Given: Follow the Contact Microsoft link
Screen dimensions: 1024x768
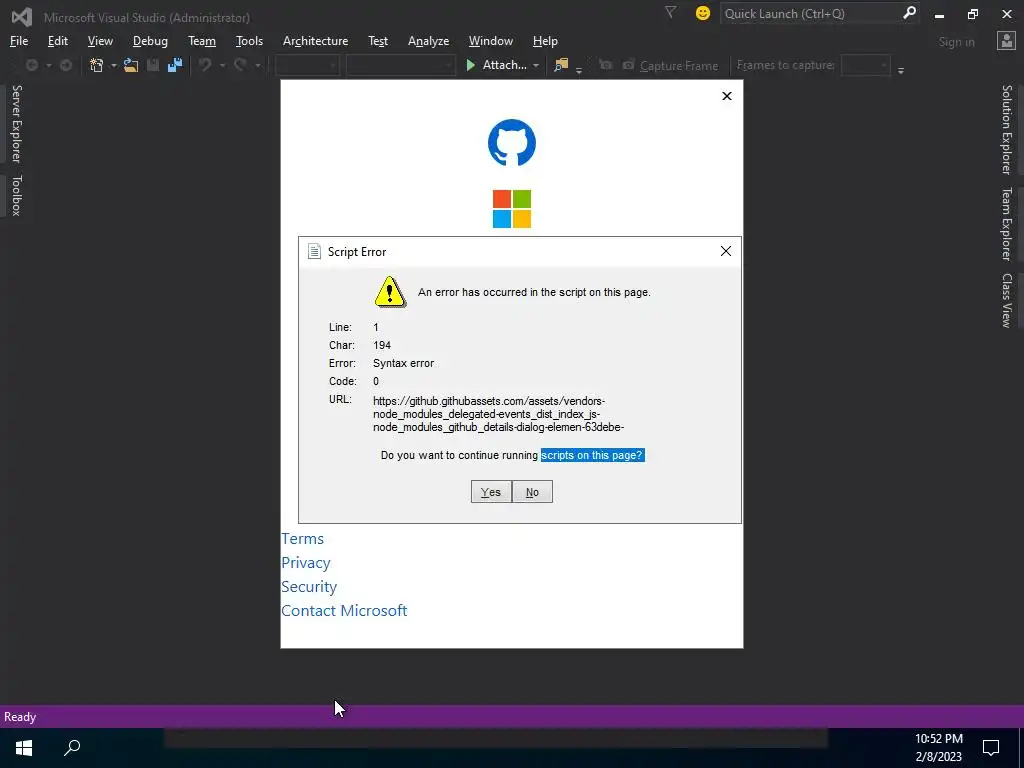Looking at the screenshot, I should [x=344, y=611].
